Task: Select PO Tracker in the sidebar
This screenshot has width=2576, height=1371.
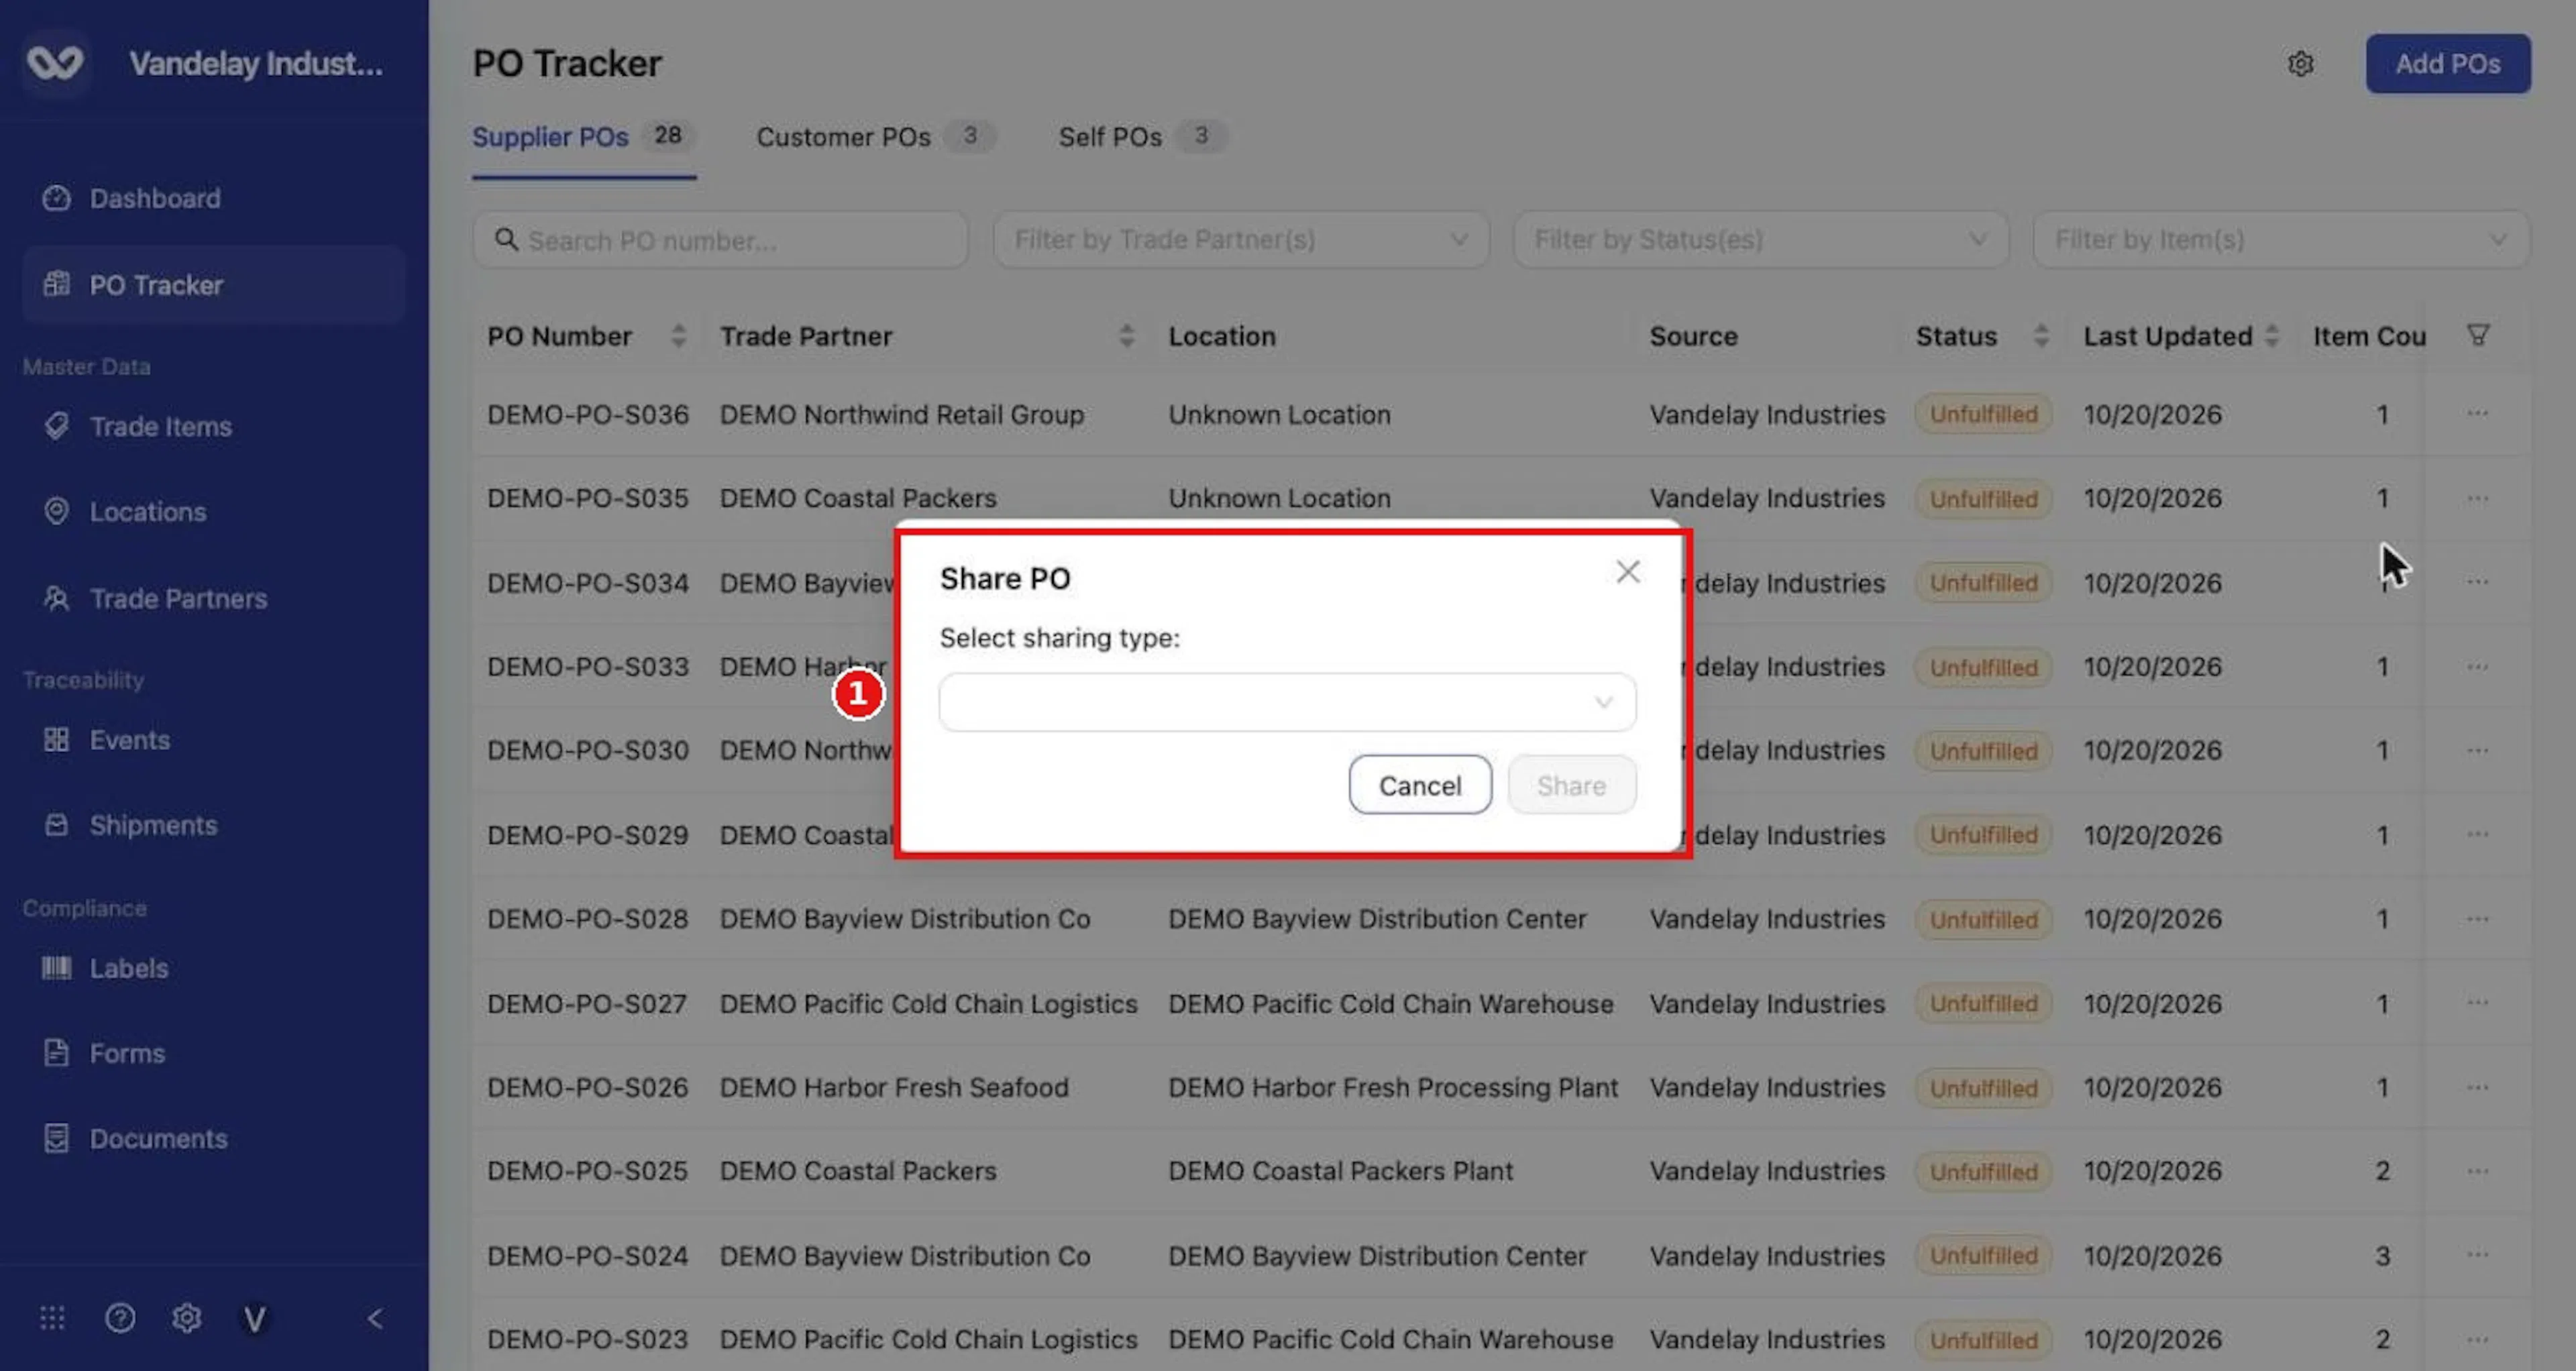Action: click(213, 285)
